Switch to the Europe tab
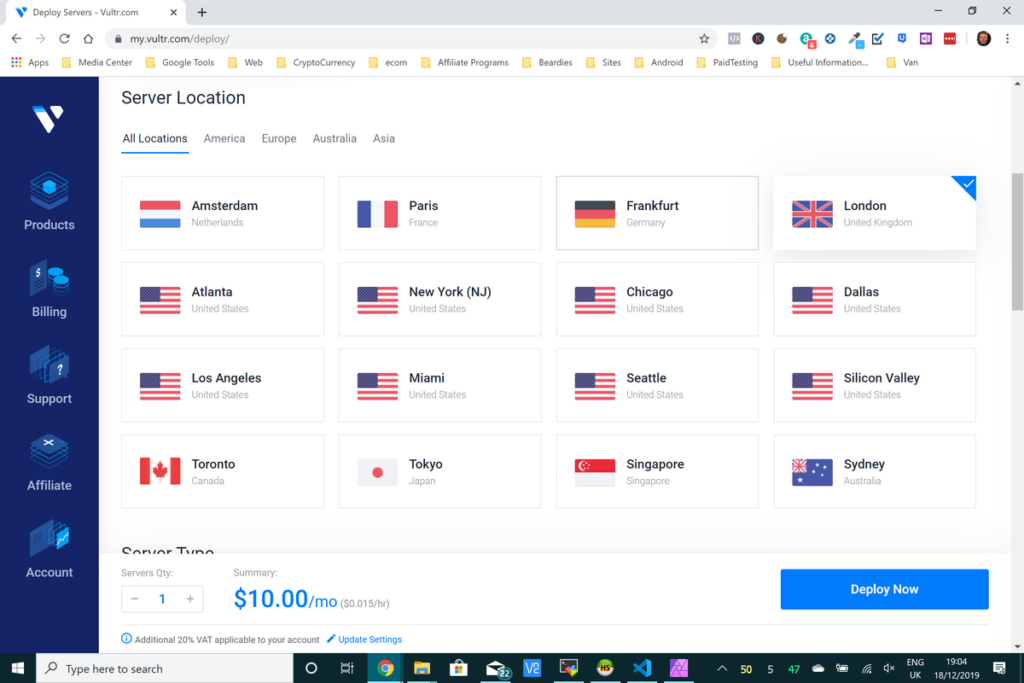Screen dimensions: 1024x683 pos(279,138)
